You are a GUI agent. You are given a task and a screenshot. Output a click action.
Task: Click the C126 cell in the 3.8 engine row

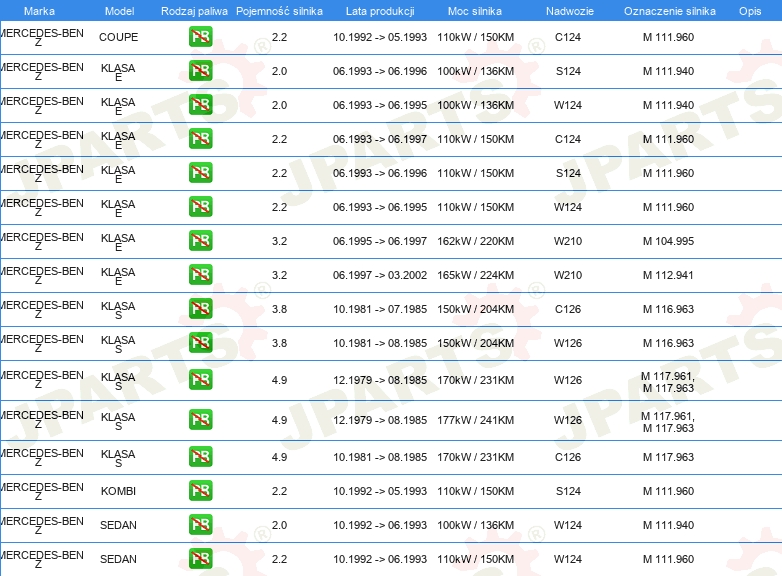568,309
